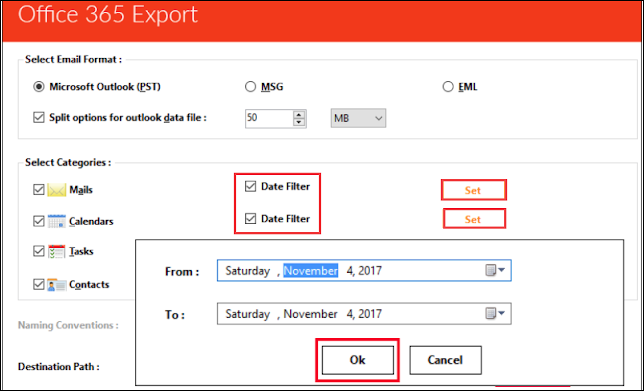Toggle the Mails Date Filter checkbox
Viewport: 644px width, 391px height.
[250, 186]
